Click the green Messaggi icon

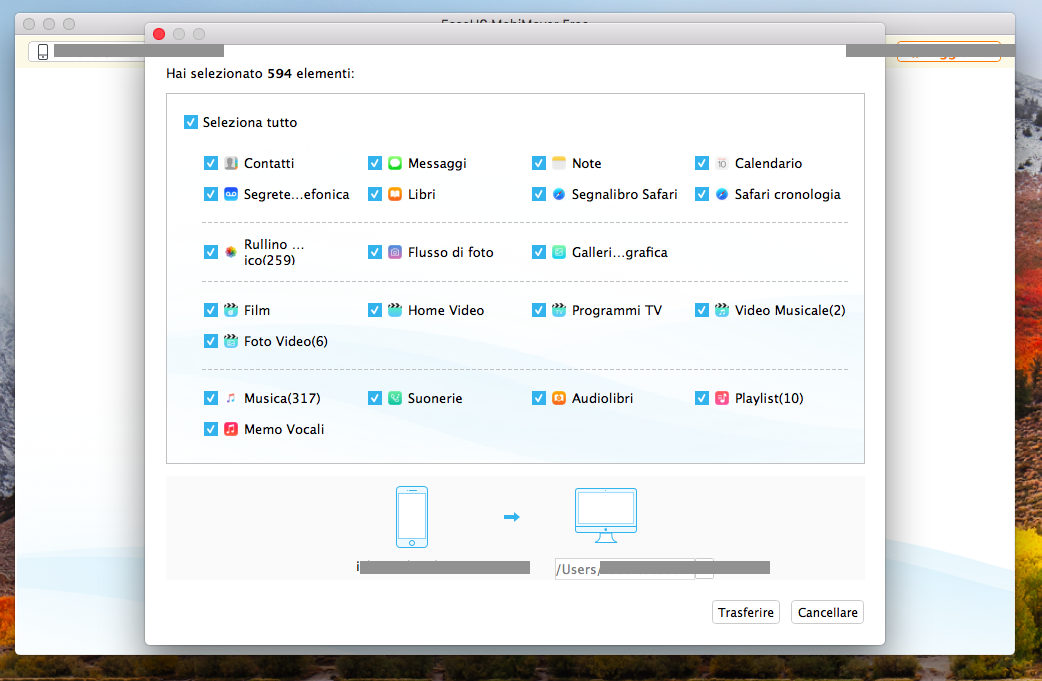click(395, 163)
